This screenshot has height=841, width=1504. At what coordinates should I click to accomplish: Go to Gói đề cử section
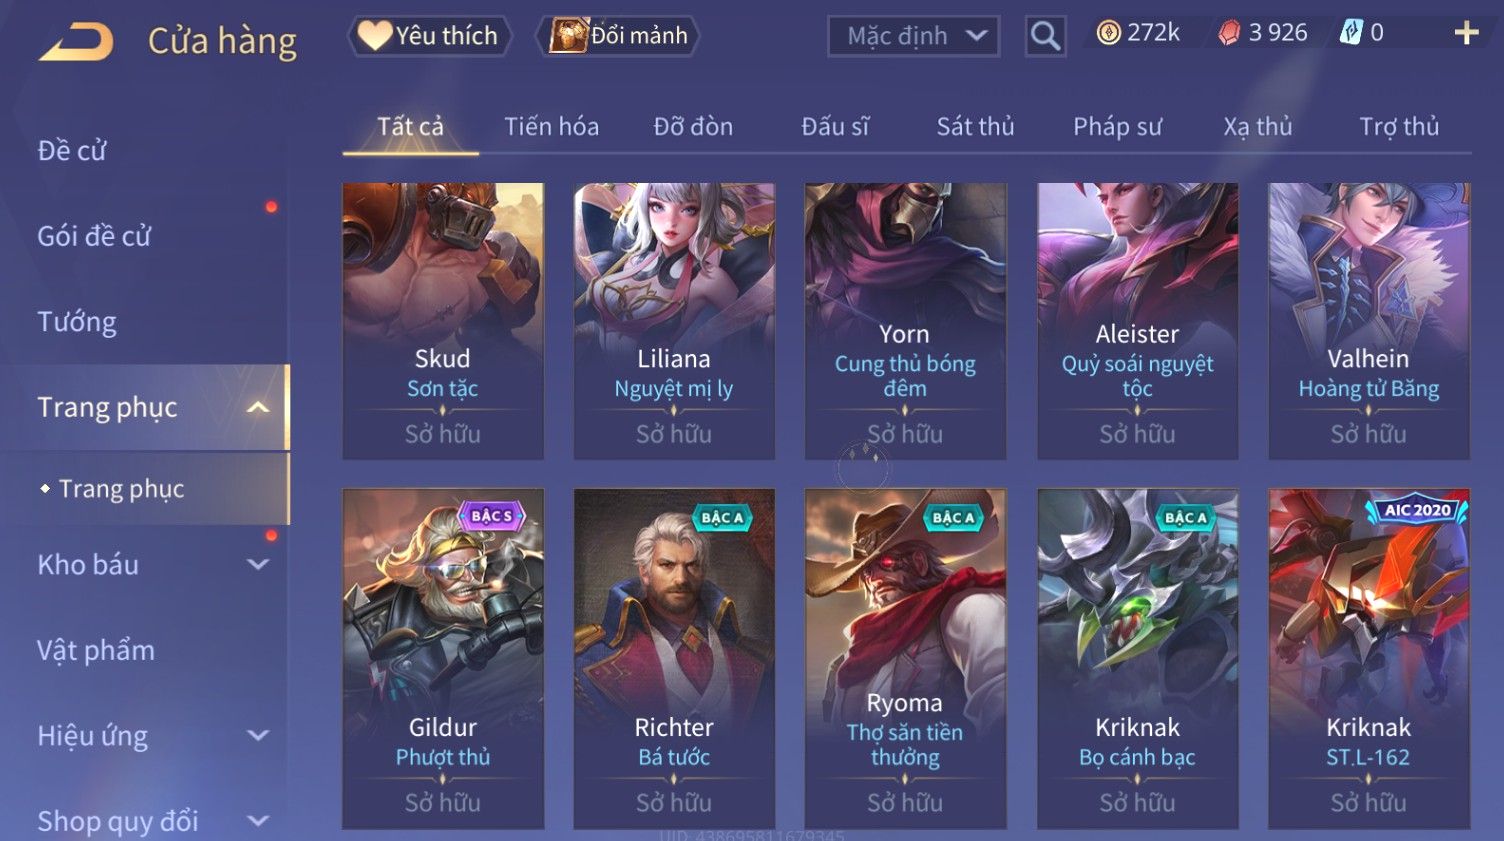pyautogui.click(x=94, y=236)
